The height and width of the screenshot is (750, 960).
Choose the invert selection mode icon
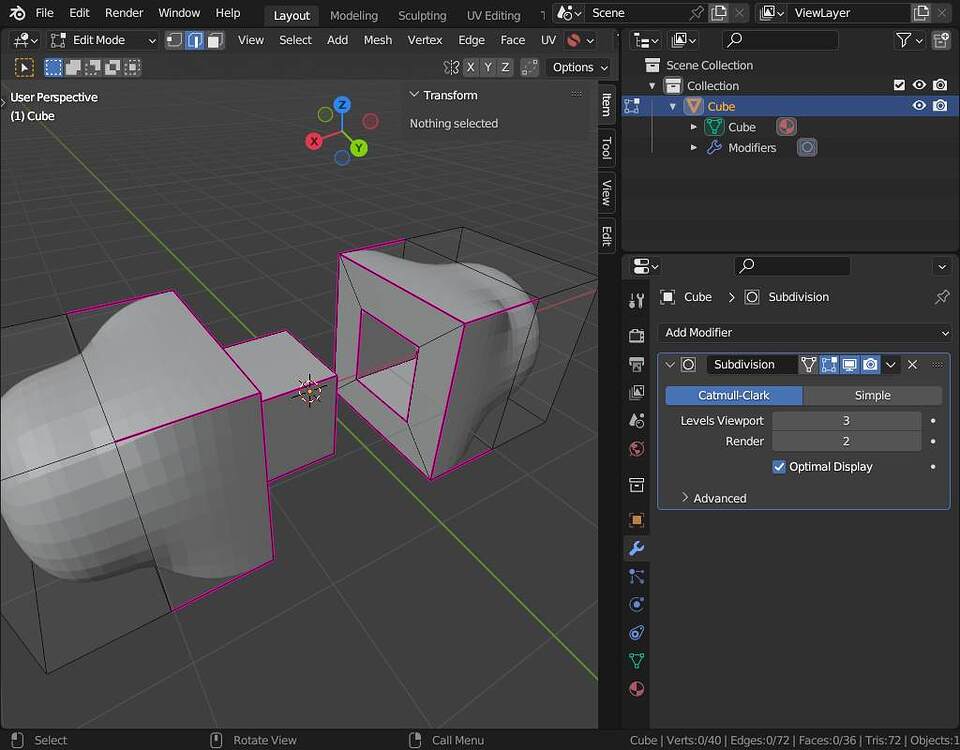(x=112, y=67)
